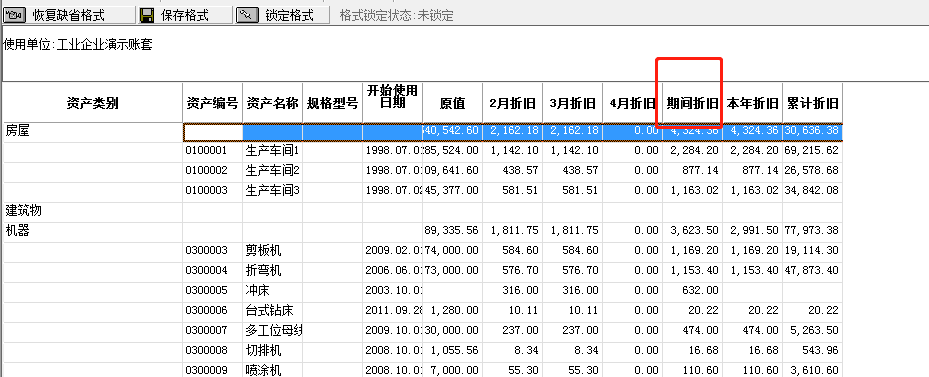This screenshot has height=377, width=929.
Task: Click asset name 喷涂机
Action: pyautogui.click(x=264, y=370)
